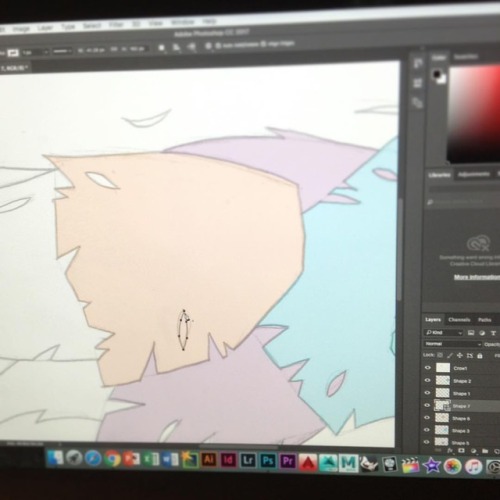Click the lock image pixels brush icon
The image size is (500, 500).
[450, 355]
